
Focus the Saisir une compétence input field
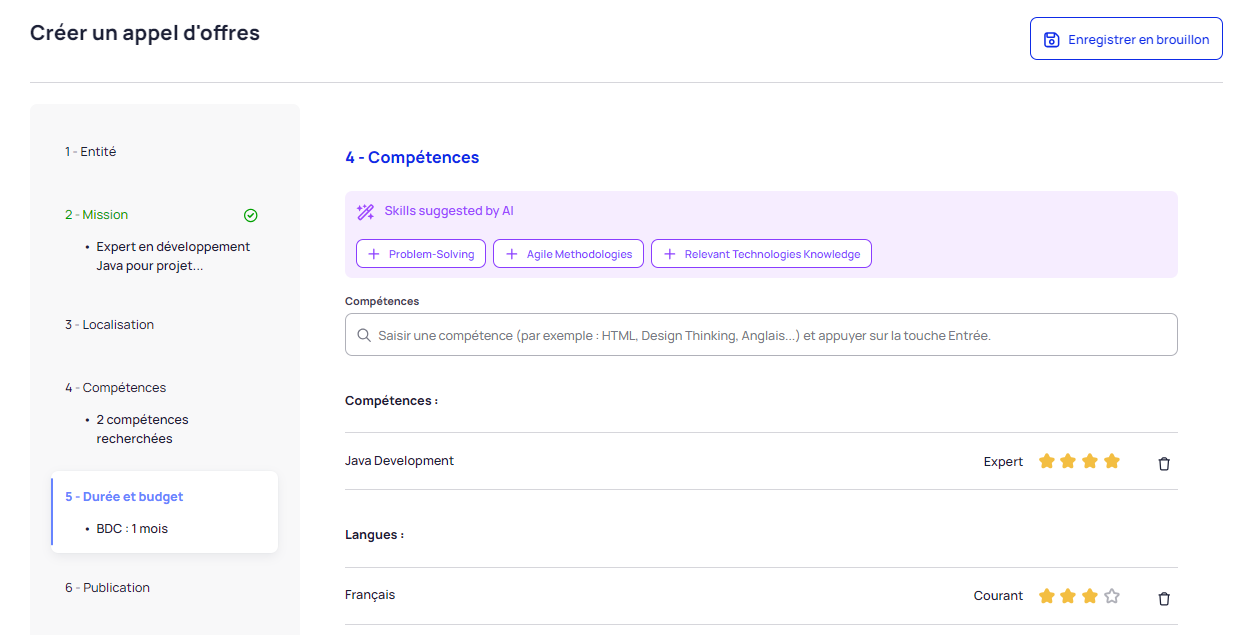tap(761, 335)
